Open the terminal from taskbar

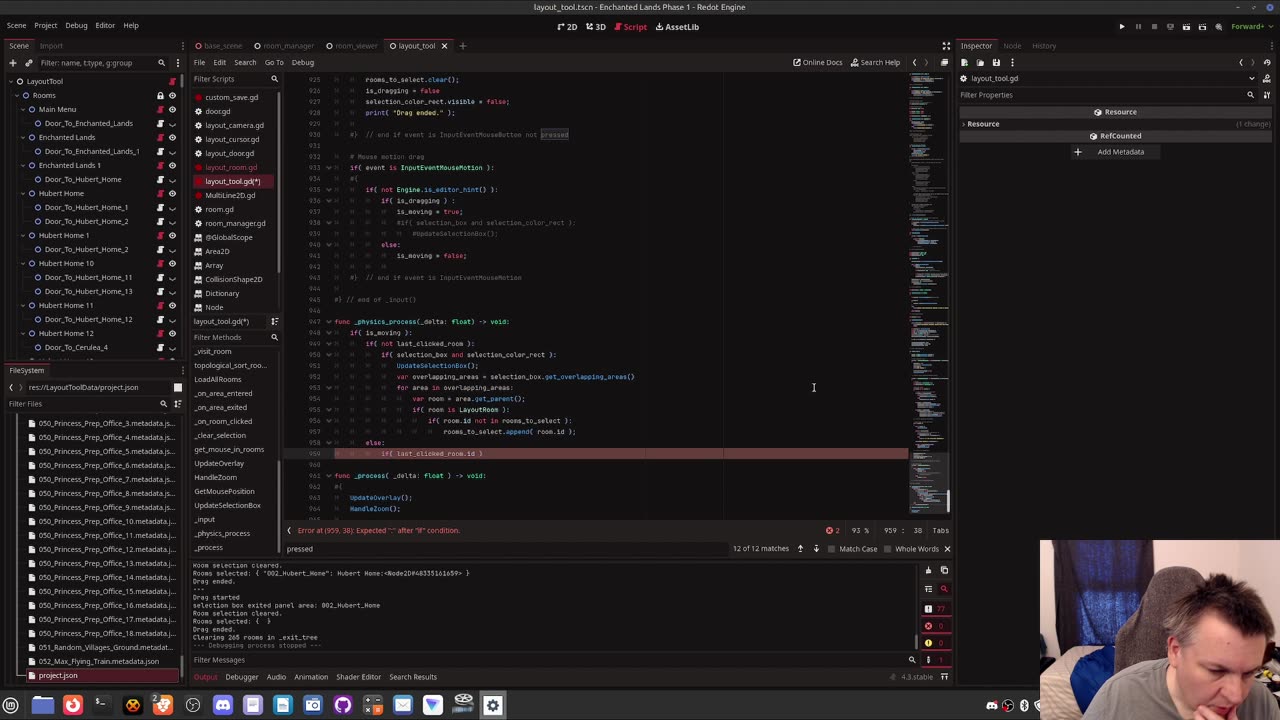(x=102, y=705)
